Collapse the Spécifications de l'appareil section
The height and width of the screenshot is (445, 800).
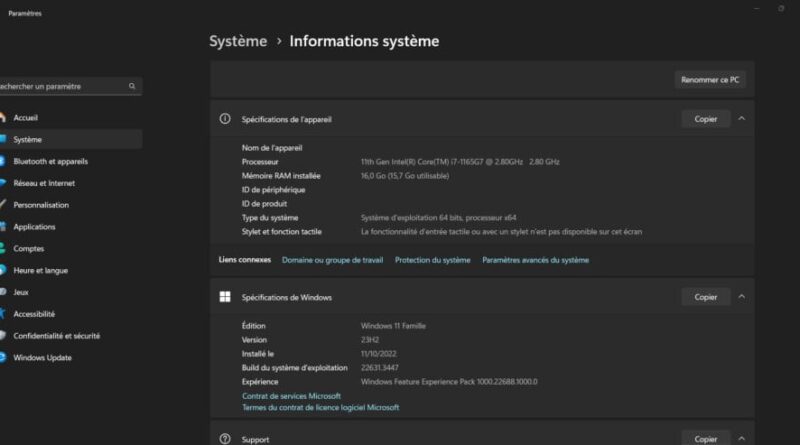pyautogui.click(x=742, y=118)
